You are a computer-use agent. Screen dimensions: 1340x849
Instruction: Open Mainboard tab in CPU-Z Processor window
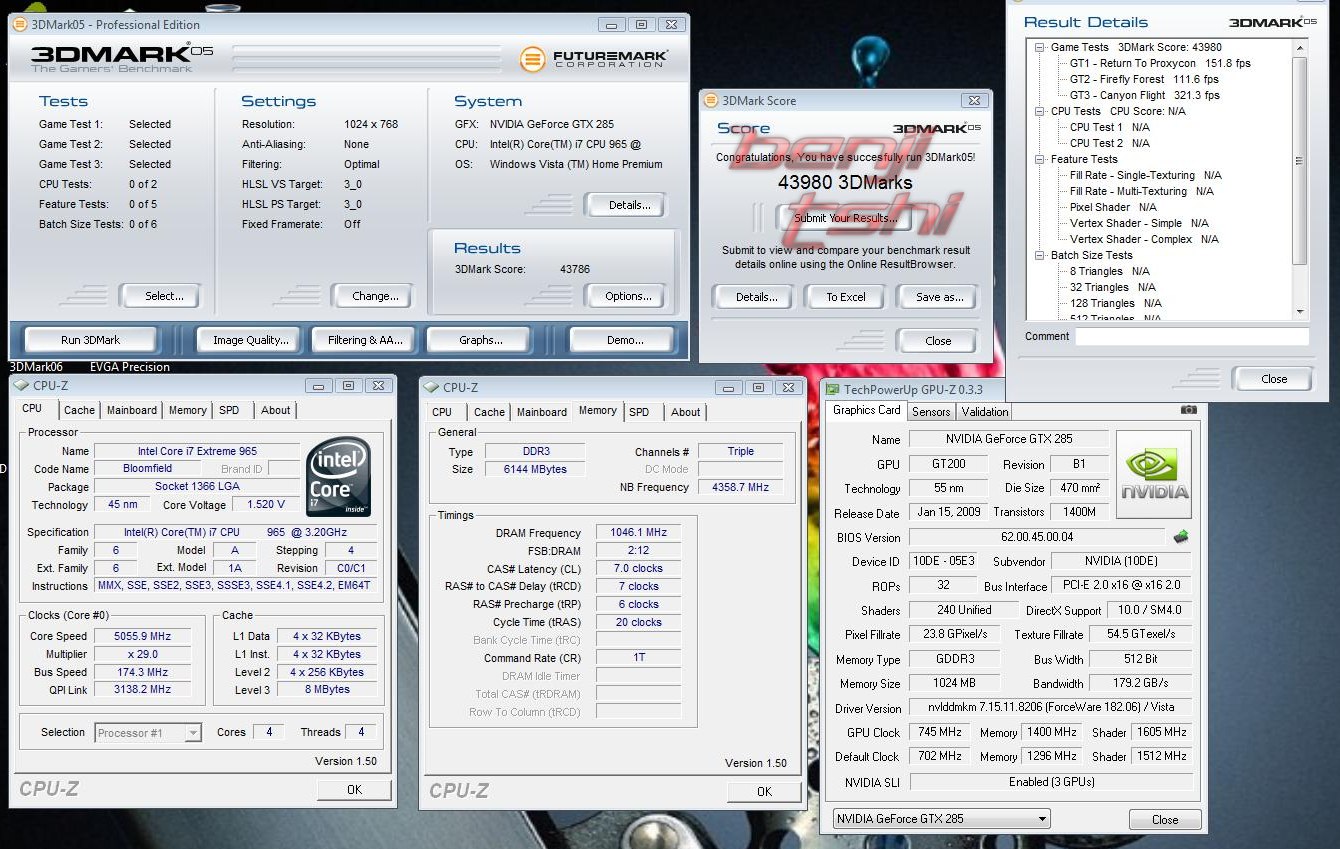pyautogui.click(x=132, y=410)
